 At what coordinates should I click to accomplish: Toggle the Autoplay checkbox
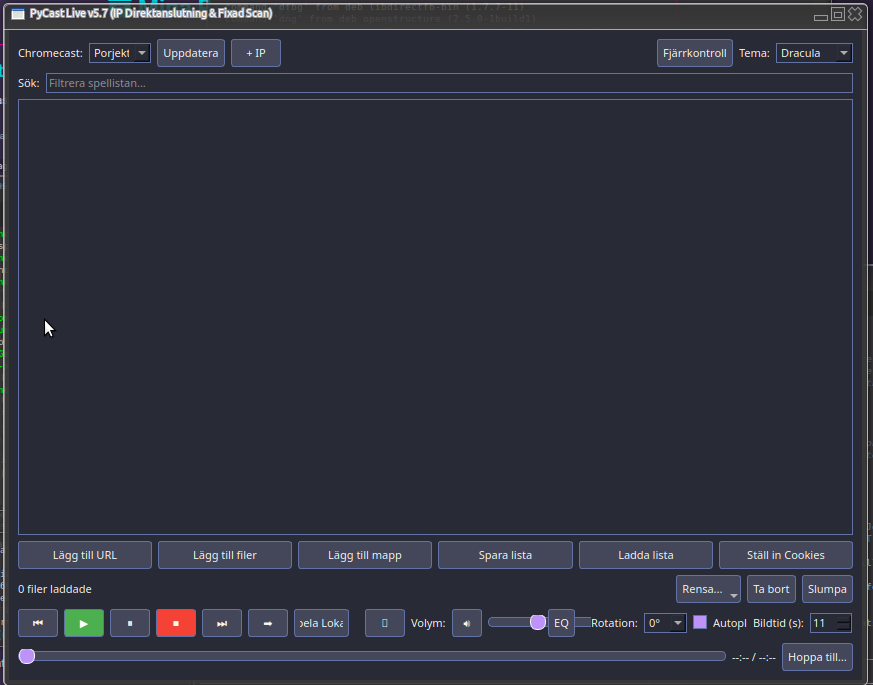(x=700, y=623)
